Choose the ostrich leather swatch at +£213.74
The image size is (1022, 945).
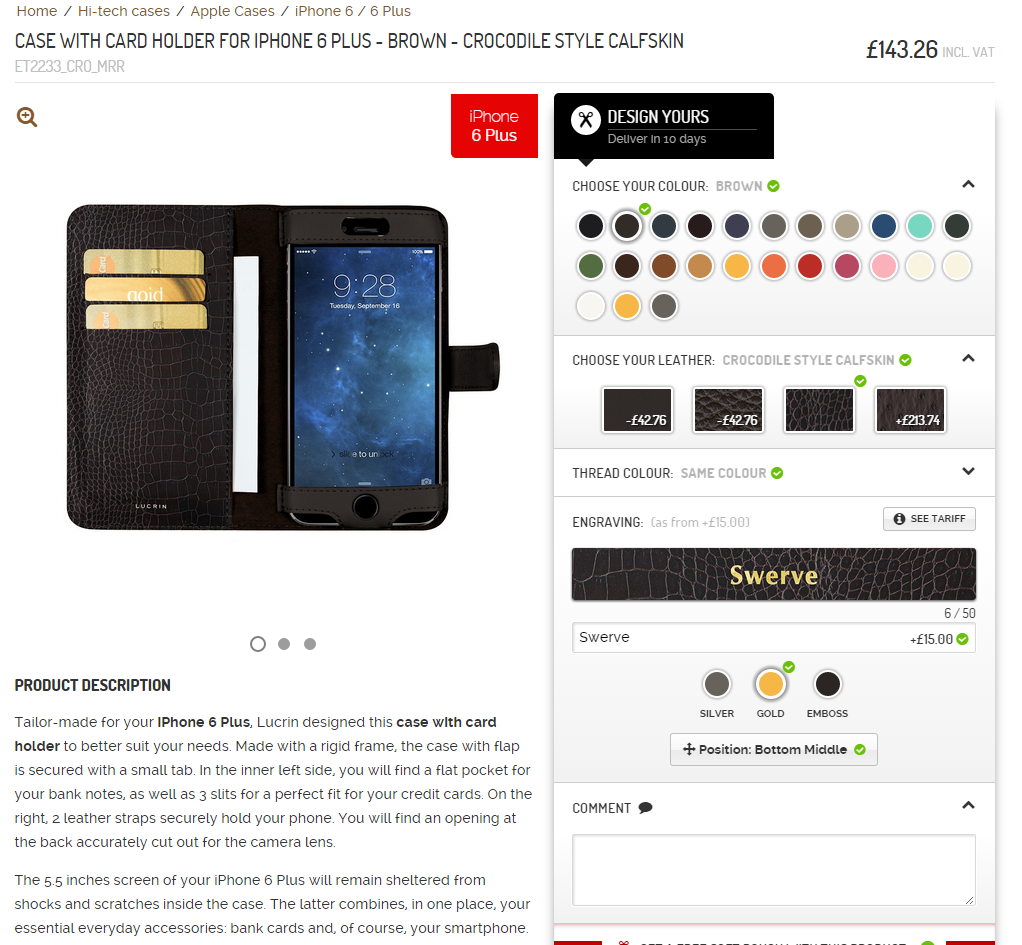[911, 410]
